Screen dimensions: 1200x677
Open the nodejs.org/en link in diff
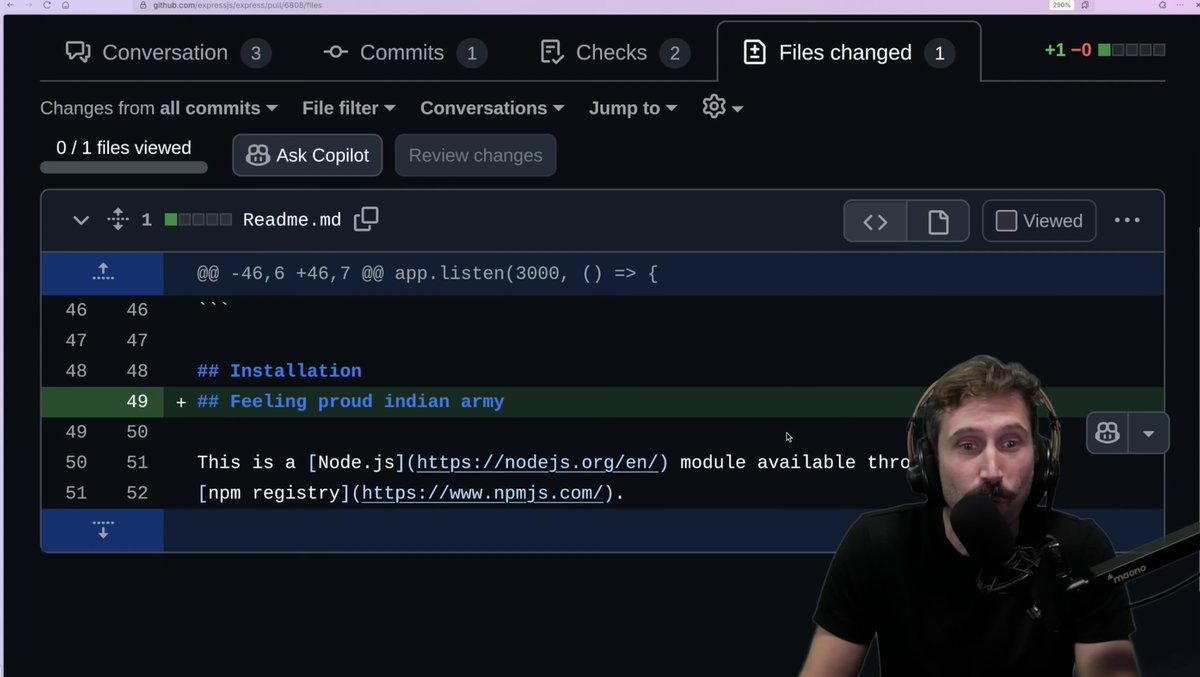(x=537, y=463)
